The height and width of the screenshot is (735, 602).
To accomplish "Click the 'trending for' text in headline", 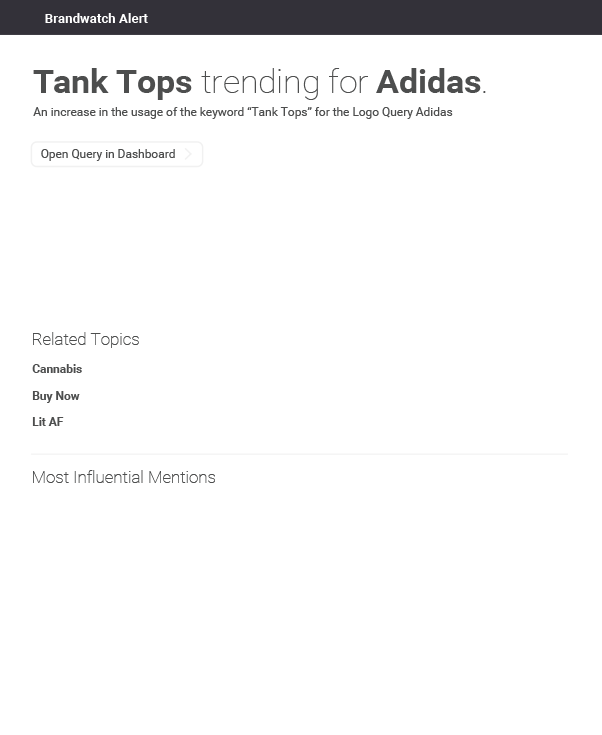I will (x=285, y=82).
